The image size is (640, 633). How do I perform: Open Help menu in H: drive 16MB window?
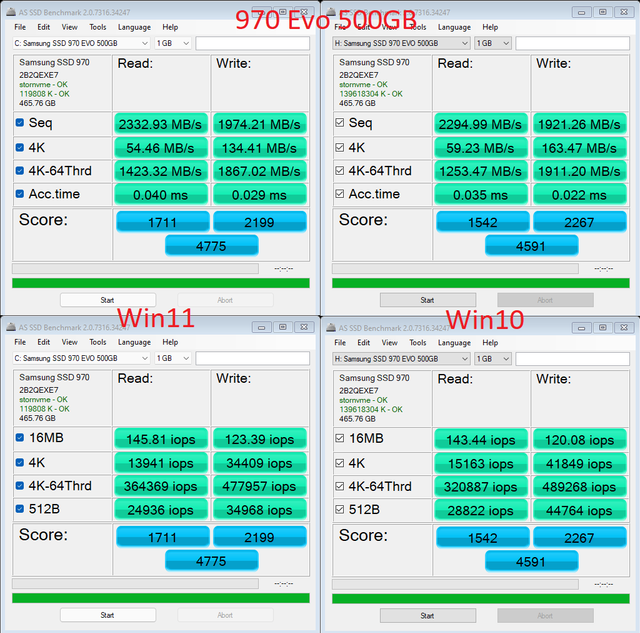[490, 343]
